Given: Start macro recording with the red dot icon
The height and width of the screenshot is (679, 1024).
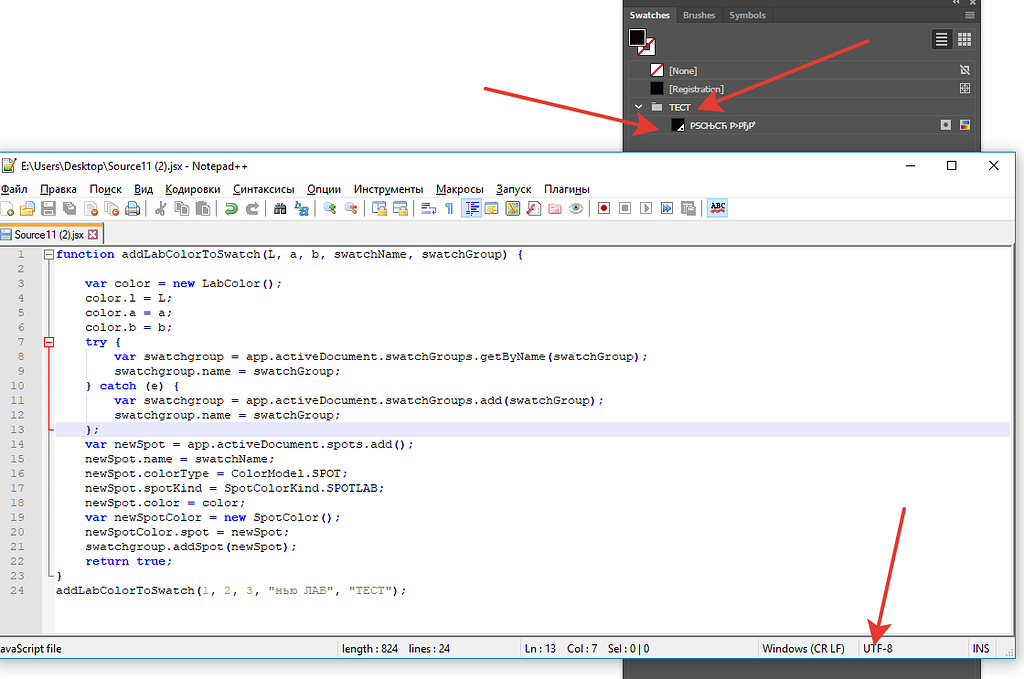Looking at the screenshot, I should 604,208.
